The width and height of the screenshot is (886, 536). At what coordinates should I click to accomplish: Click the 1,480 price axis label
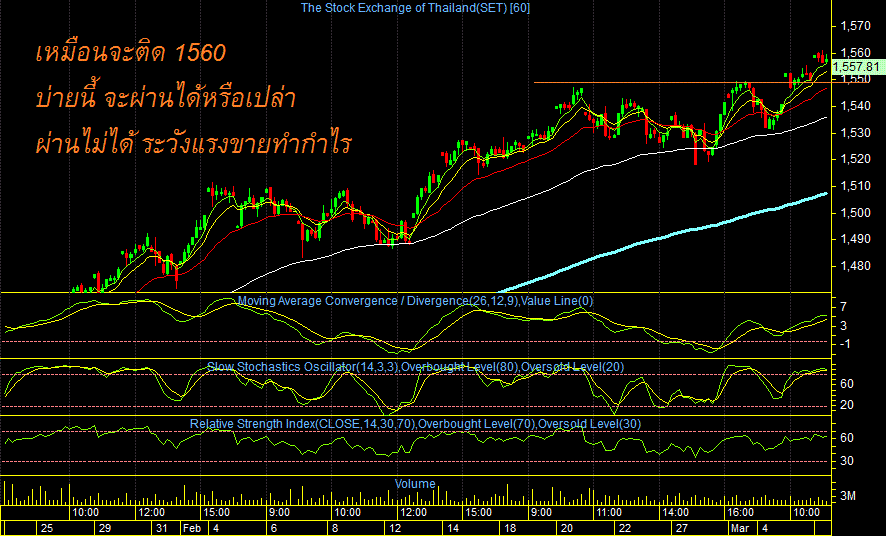tap(855, 265)
